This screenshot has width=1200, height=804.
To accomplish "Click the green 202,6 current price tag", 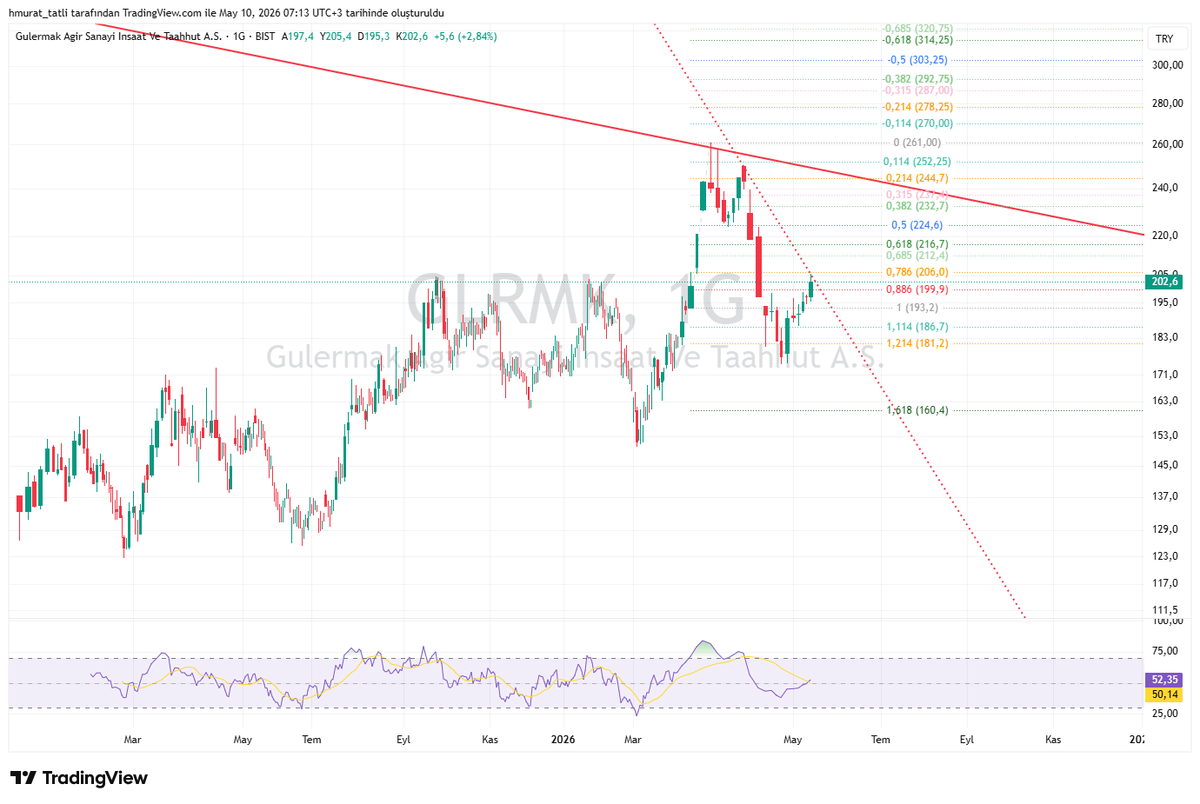I will (x=1165, y=283).
